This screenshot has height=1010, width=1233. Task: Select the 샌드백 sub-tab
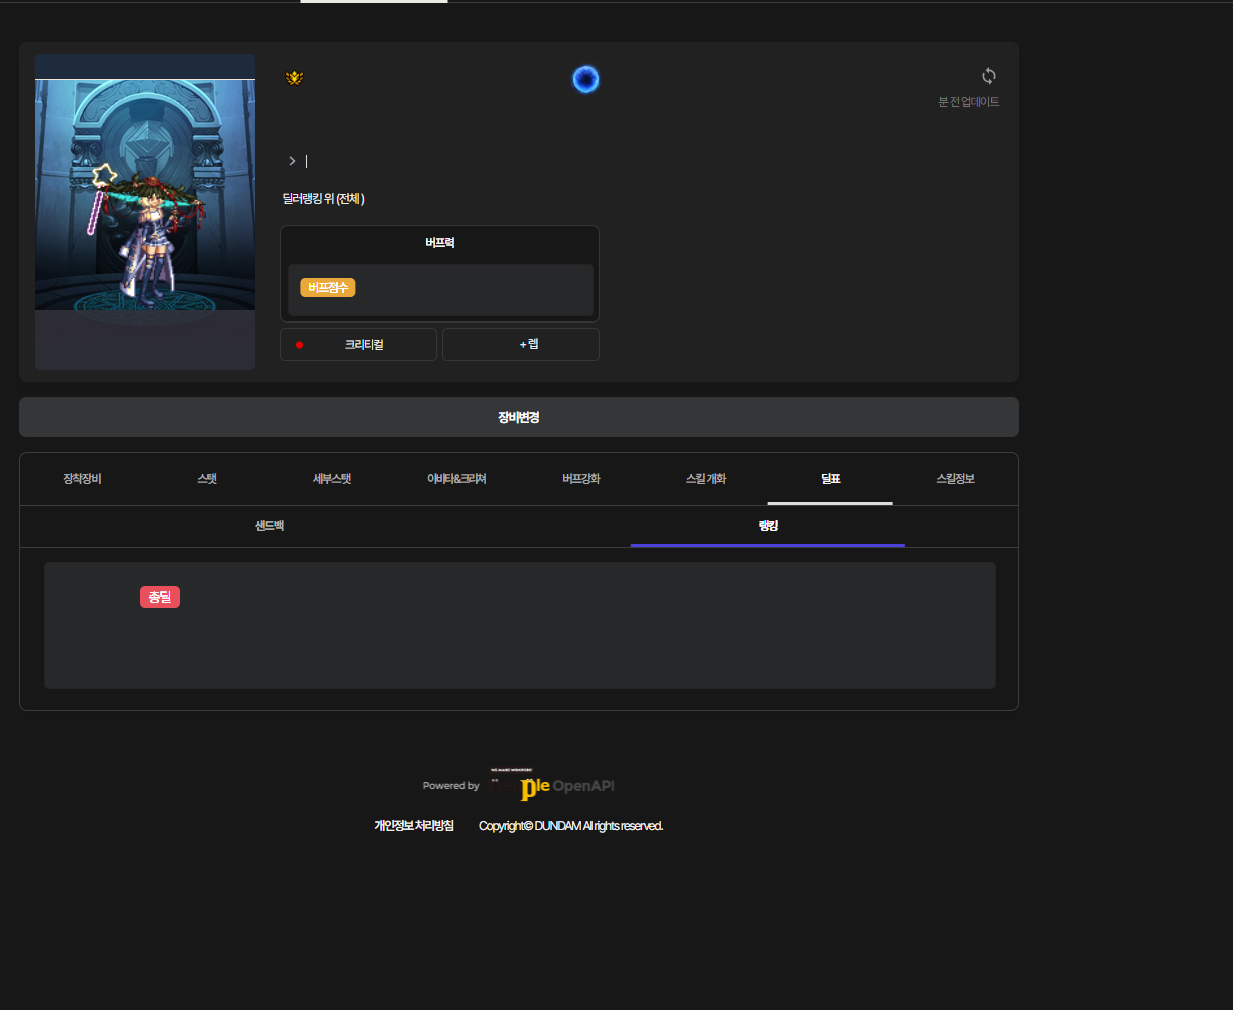(269, 526)
